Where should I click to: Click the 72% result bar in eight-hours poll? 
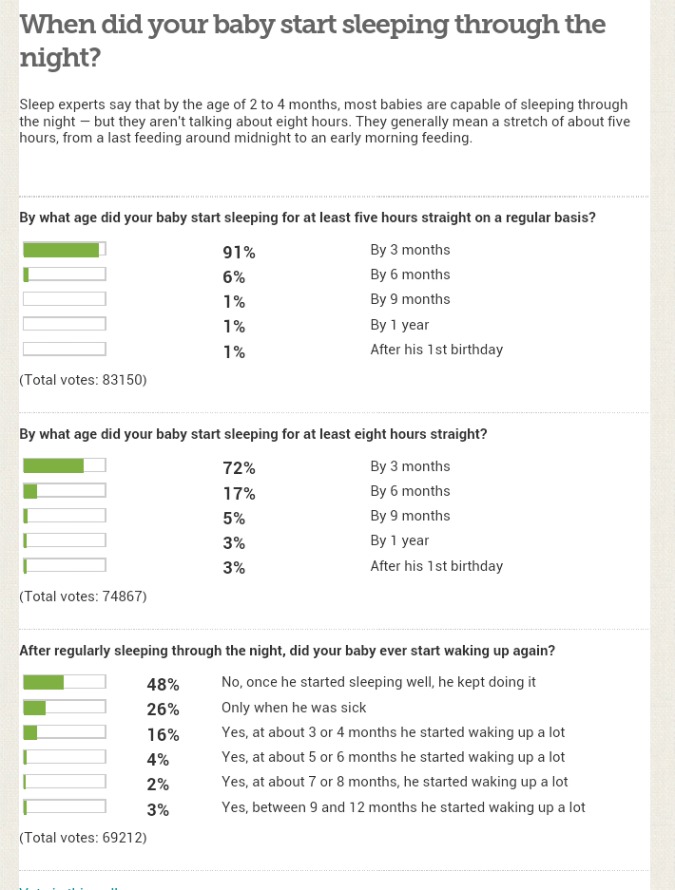64,466
